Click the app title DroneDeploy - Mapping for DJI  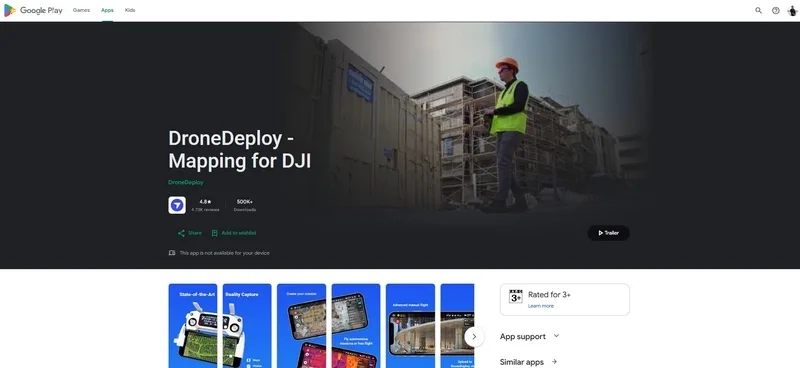point(240,150)
